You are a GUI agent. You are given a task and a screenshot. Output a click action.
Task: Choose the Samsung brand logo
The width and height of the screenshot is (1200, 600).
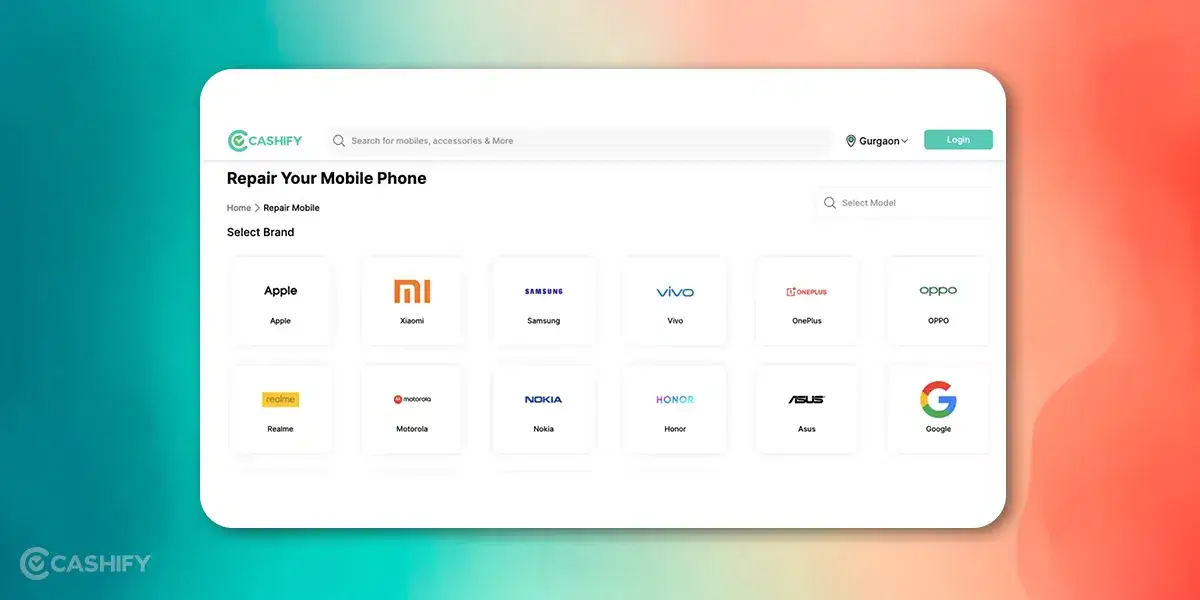click(x=544, y=292)
